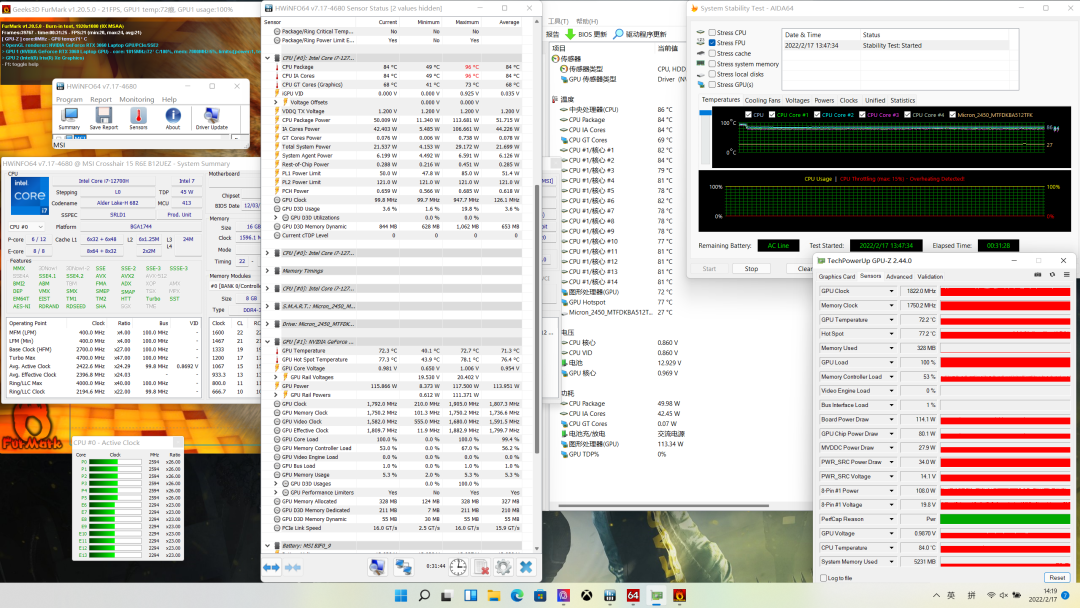
Task: Expand the Drive: Micron_2450 sensor group
Action: [268, 324]
